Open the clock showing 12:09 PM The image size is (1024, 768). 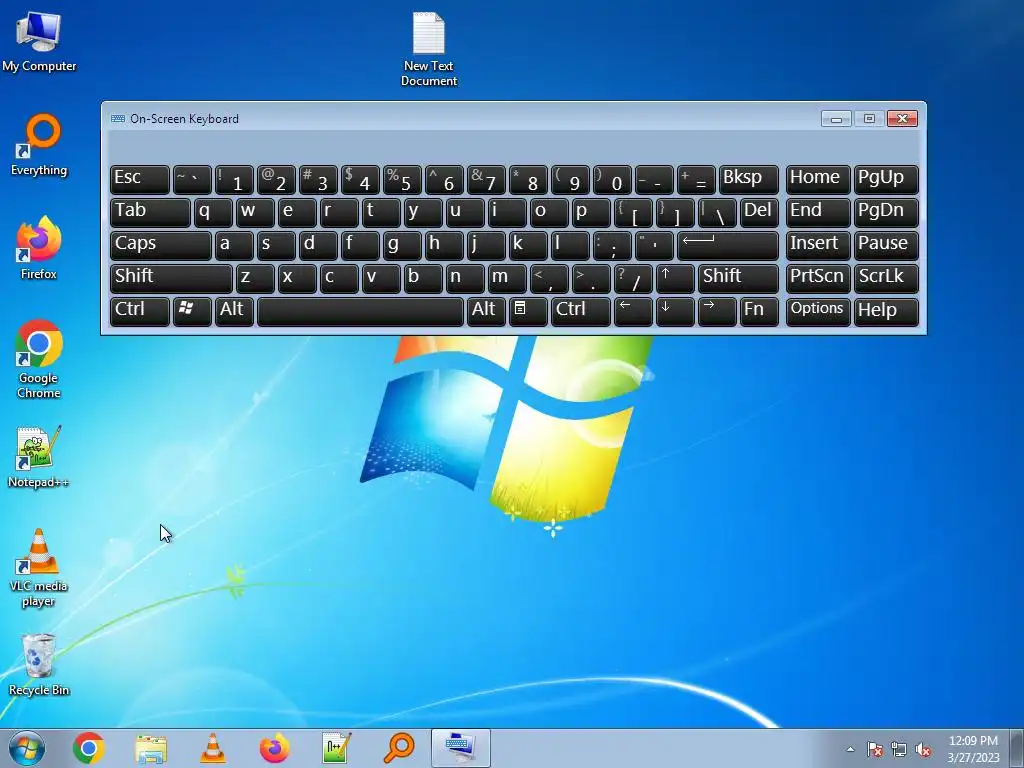click(973, 748)
